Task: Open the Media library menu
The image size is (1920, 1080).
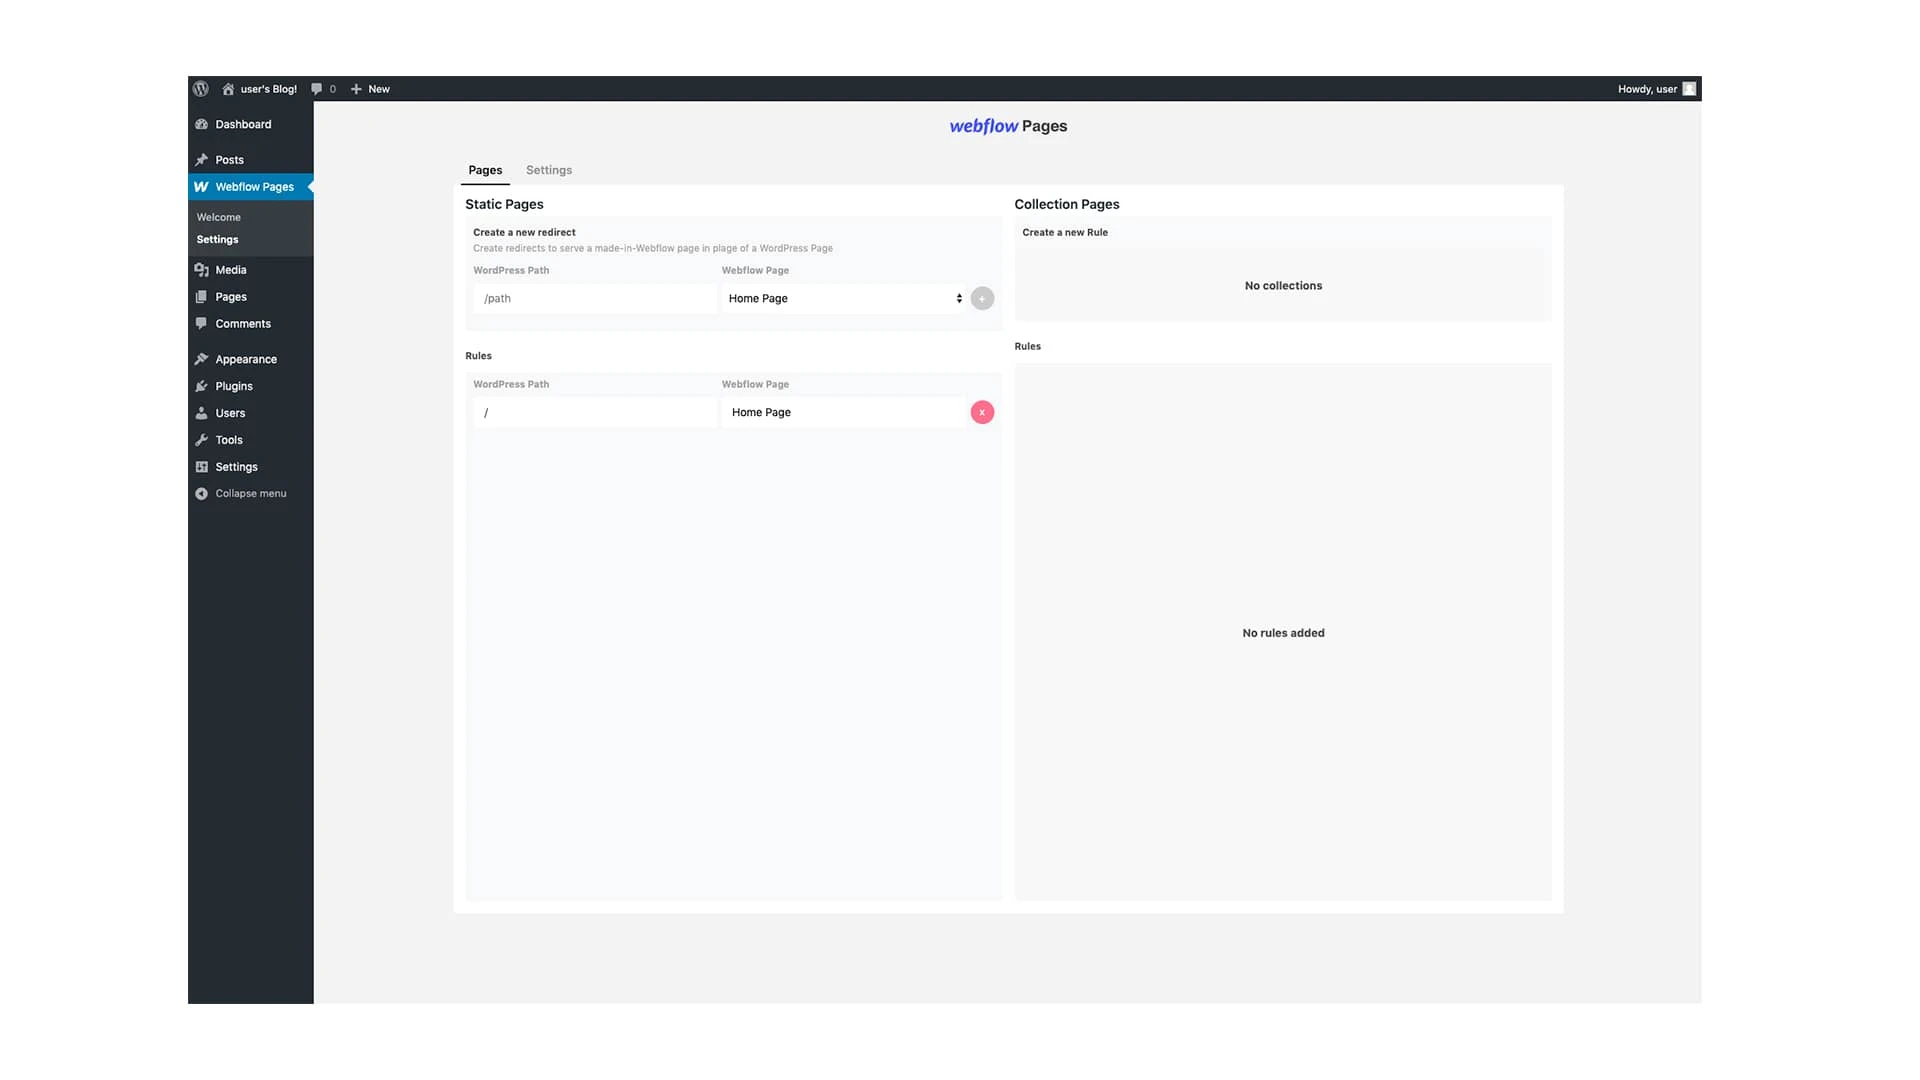Action: pyautogui.click(x=250, y=270)
